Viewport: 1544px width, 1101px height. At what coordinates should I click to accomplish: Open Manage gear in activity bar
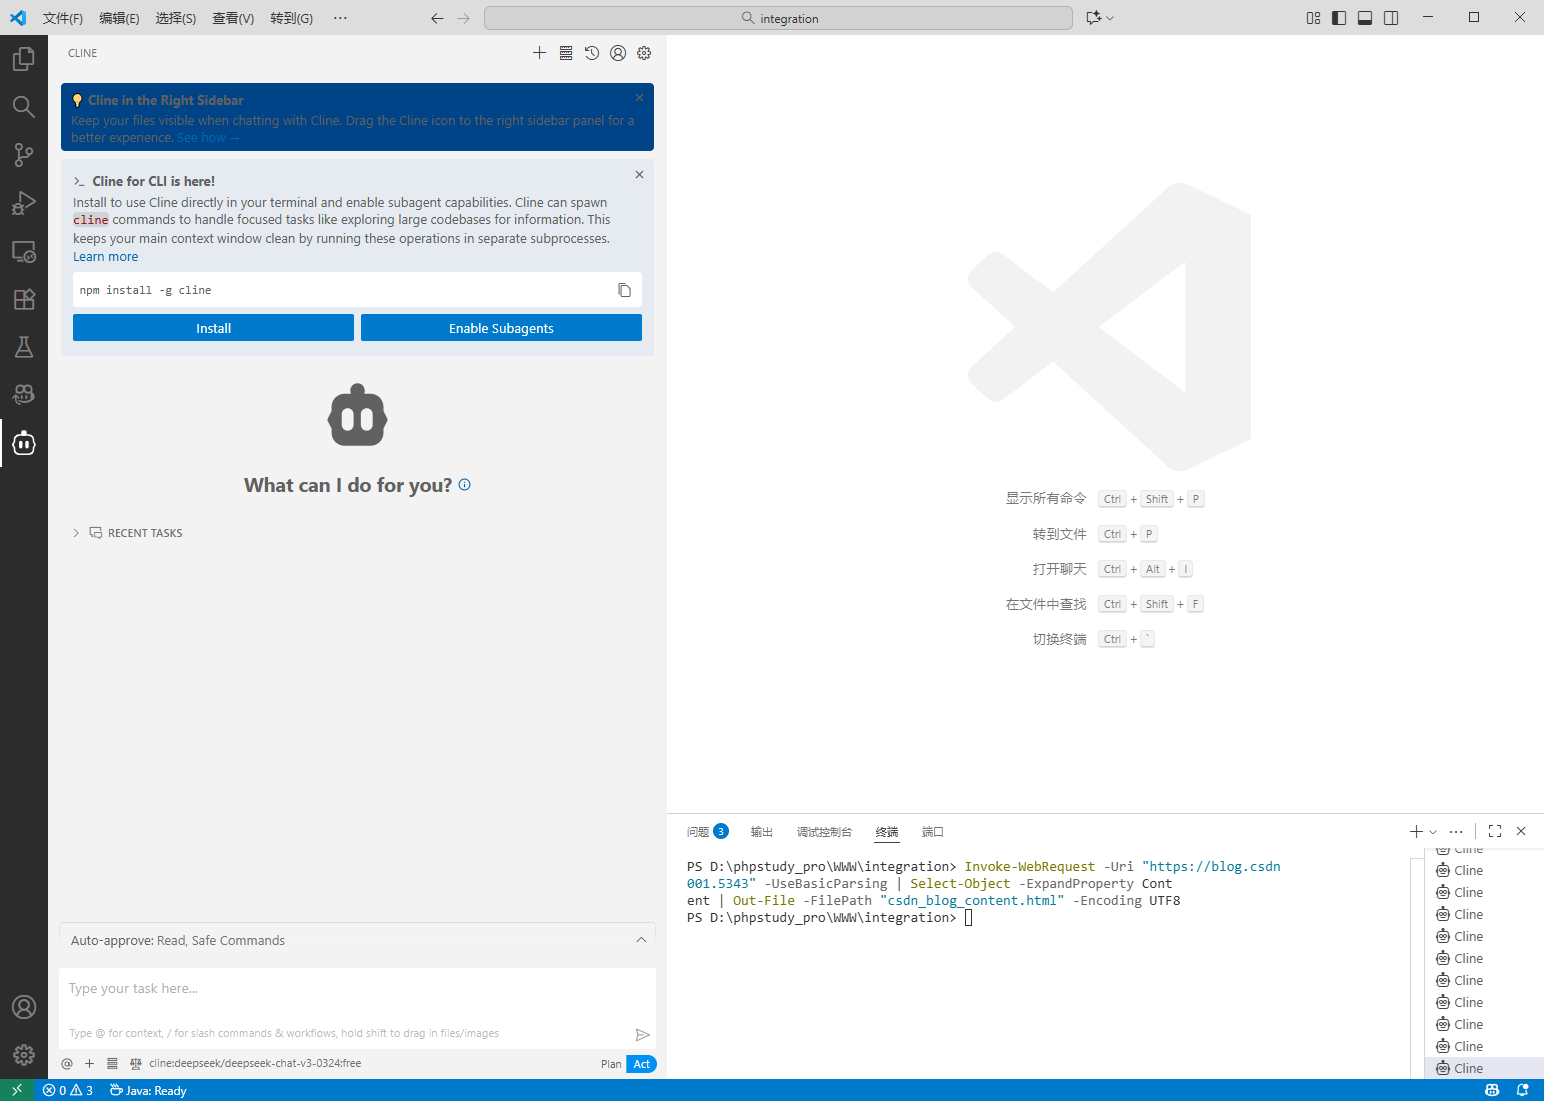[x=24, y=1055]
